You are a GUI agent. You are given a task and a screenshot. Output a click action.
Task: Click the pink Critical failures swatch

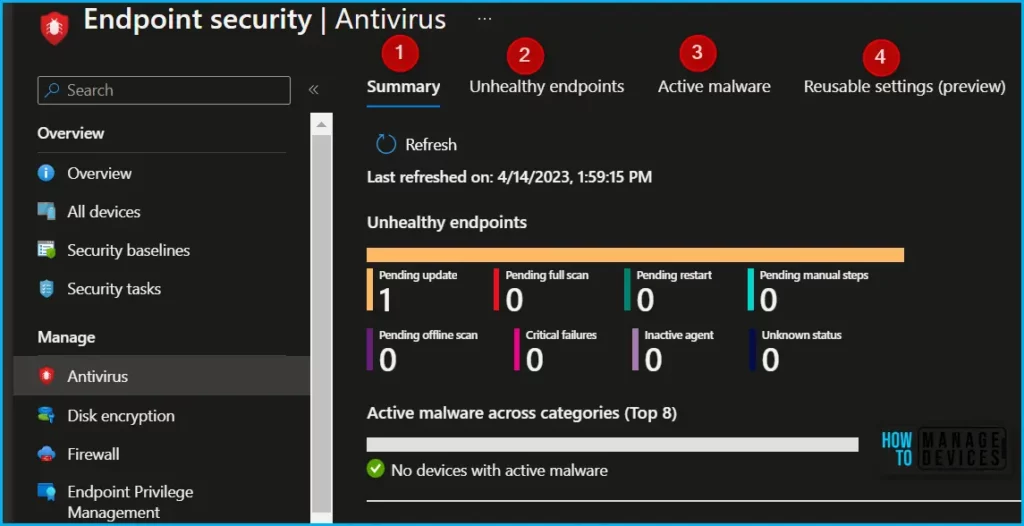coord(517,349)
